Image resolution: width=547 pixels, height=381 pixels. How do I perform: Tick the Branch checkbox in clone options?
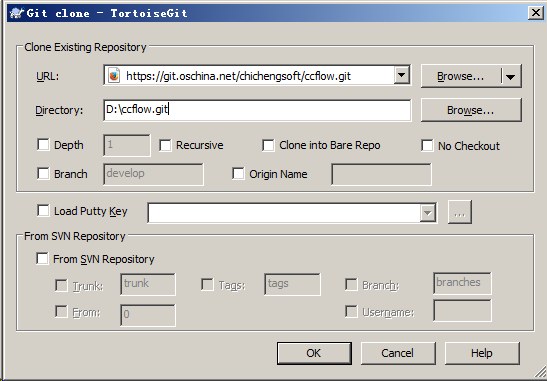[x=43, y=173]
